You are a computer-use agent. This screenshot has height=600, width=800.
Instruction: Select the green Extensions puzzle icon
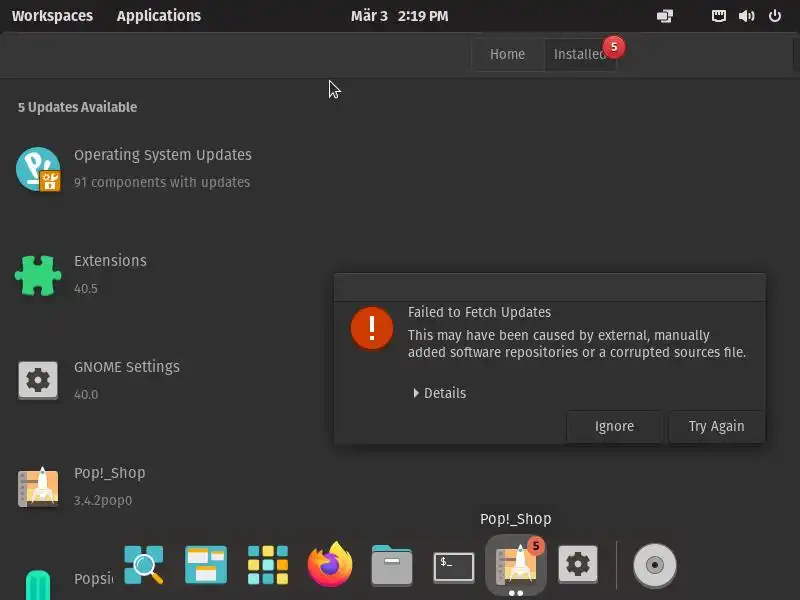point(38,276)
